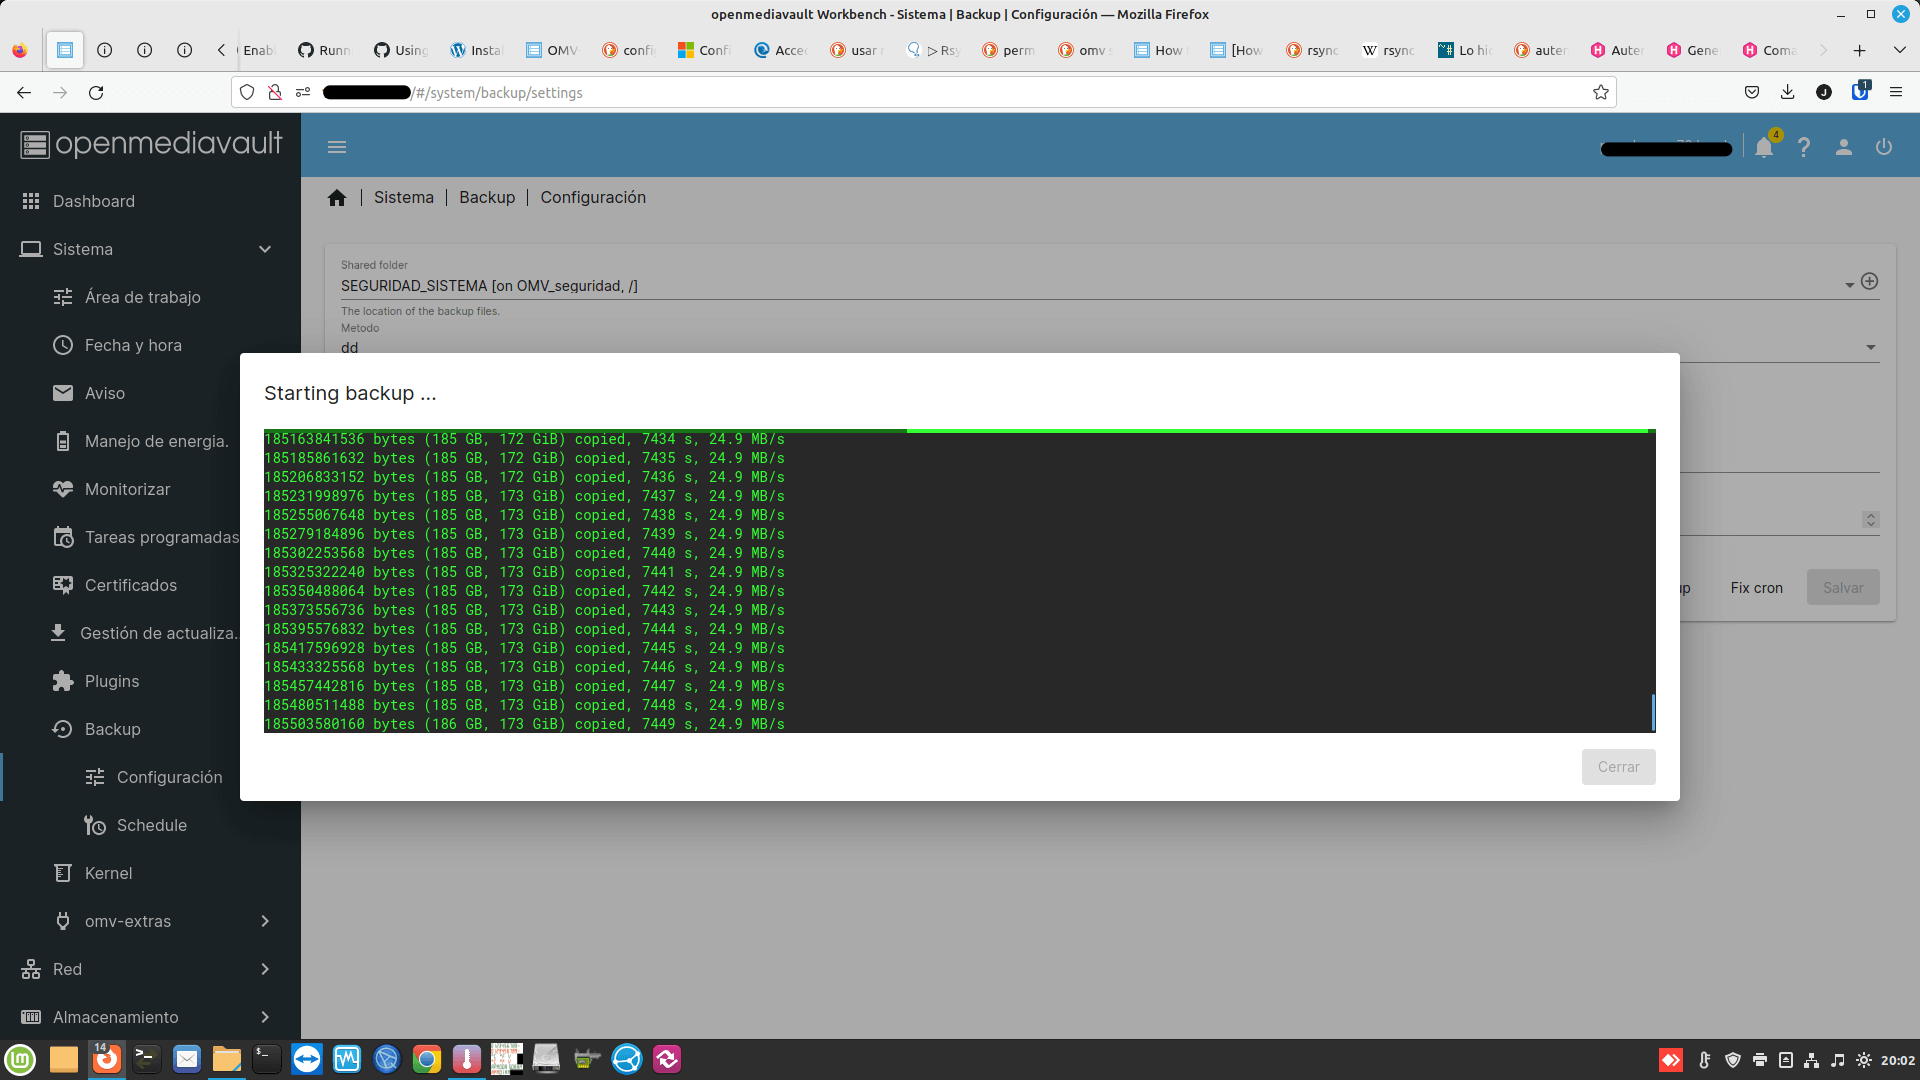Click the Fix cron button
Viewport: 1920px width, 1080px height.
(x=1756, y=588)
